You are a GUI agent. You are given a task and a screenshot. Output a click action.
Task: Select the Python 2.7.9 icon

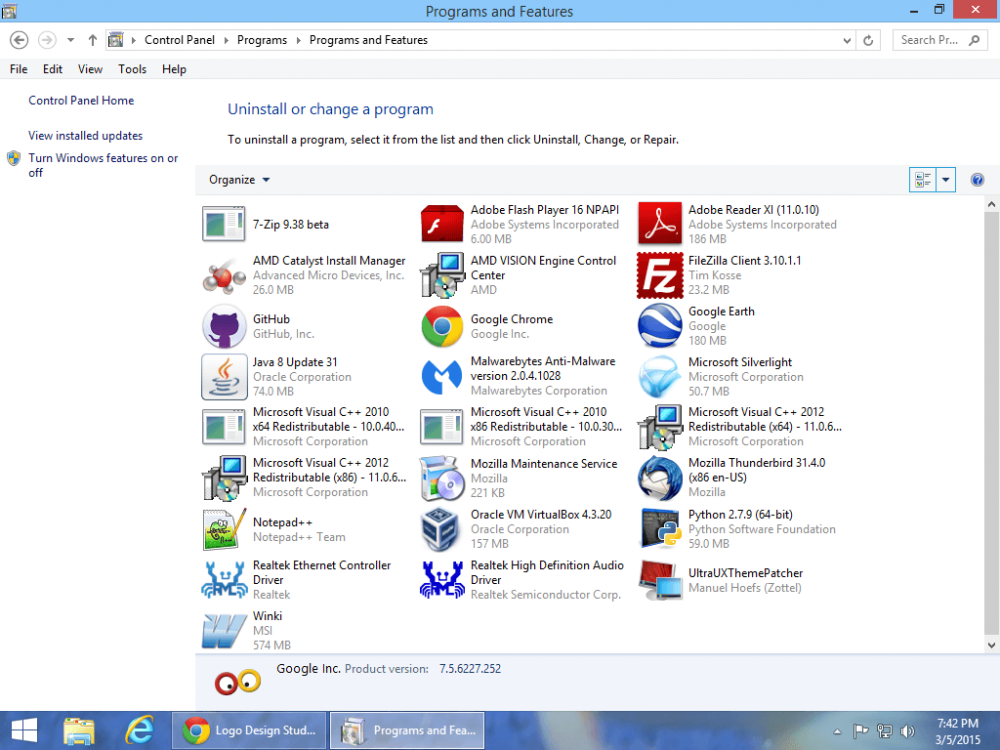click(x=659, y=529)
